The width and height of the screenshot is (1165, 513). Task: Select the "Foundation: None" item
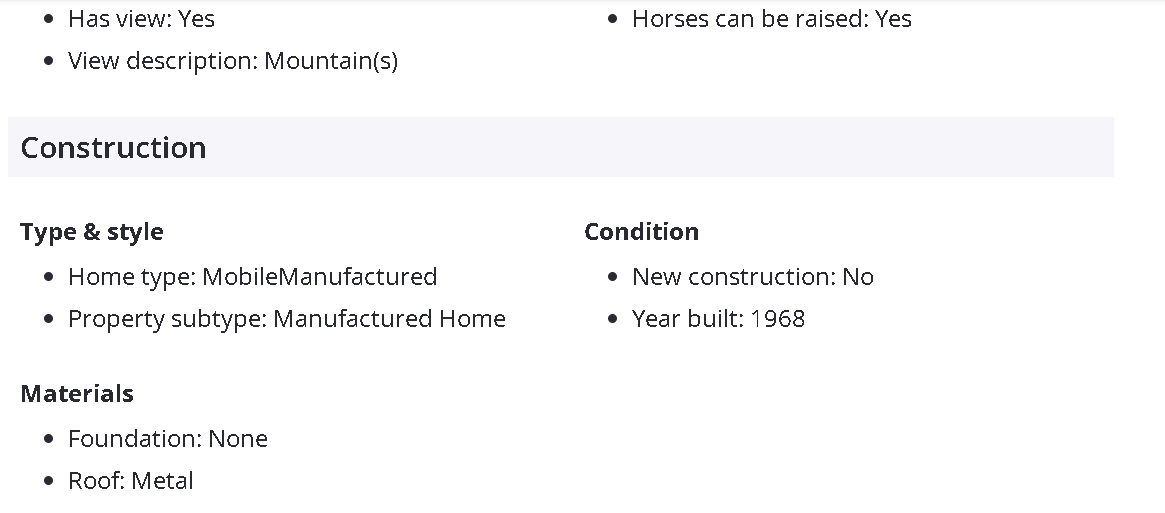pos(167,439)
